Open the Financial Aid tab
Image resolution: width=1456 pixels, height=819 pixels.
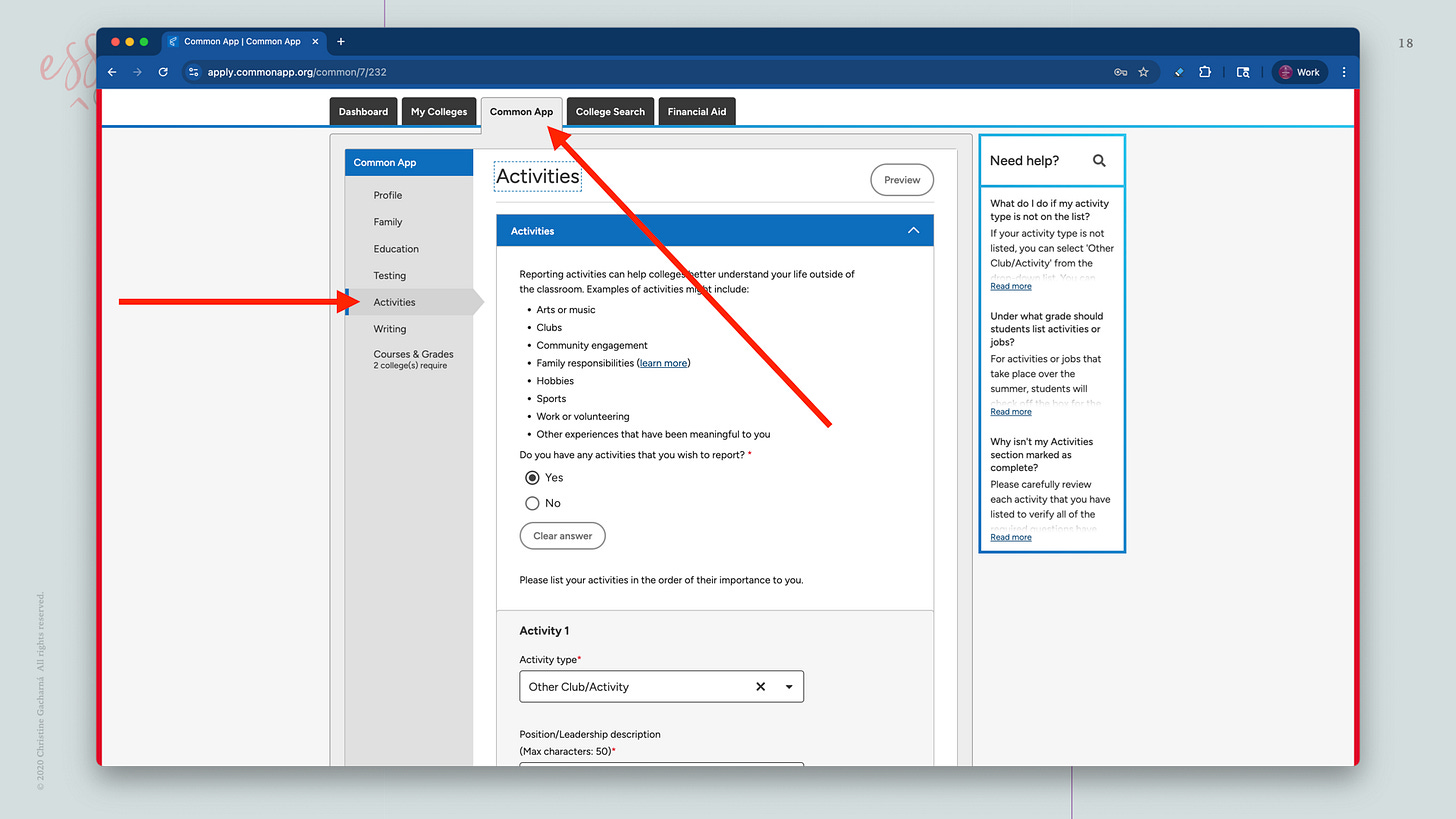pyautogui.click(x=697, y=112)
